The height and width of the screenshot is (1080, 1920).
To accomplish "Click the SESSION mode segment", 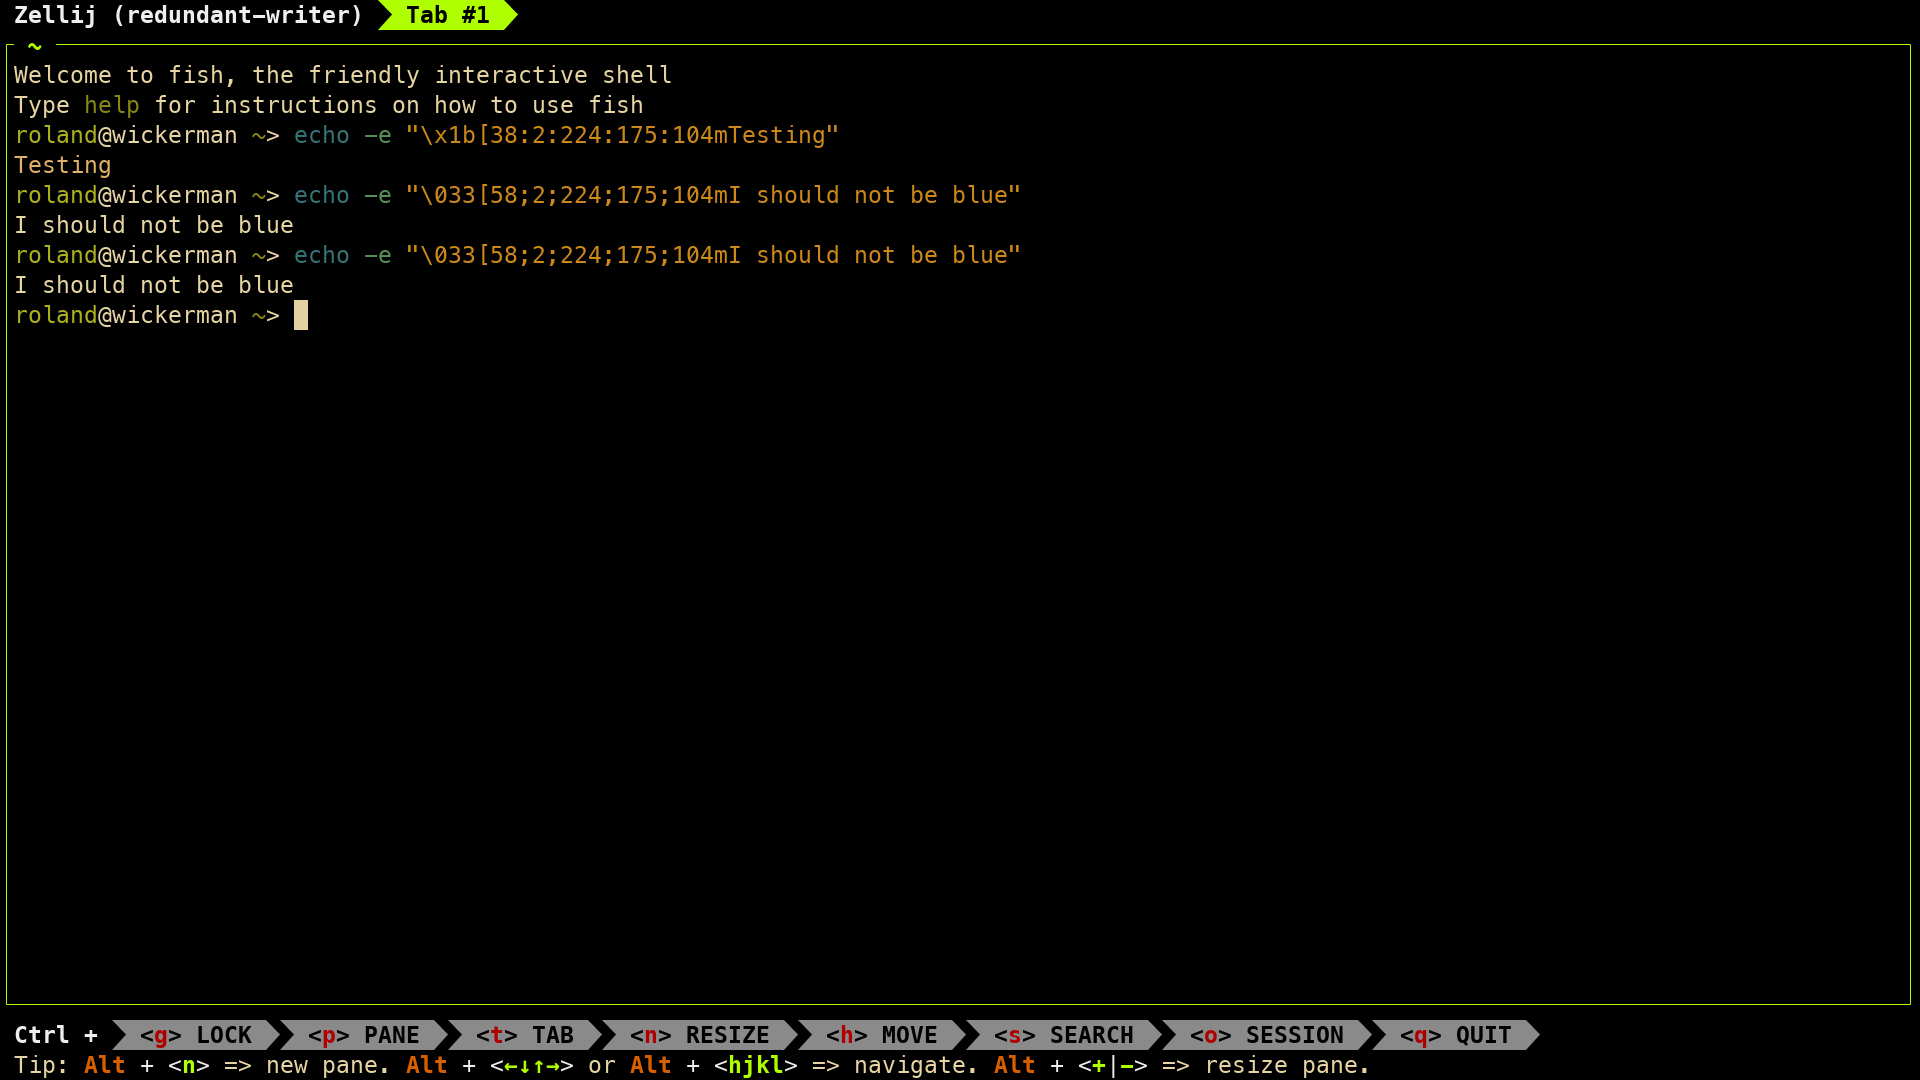I will 1267,1035.
